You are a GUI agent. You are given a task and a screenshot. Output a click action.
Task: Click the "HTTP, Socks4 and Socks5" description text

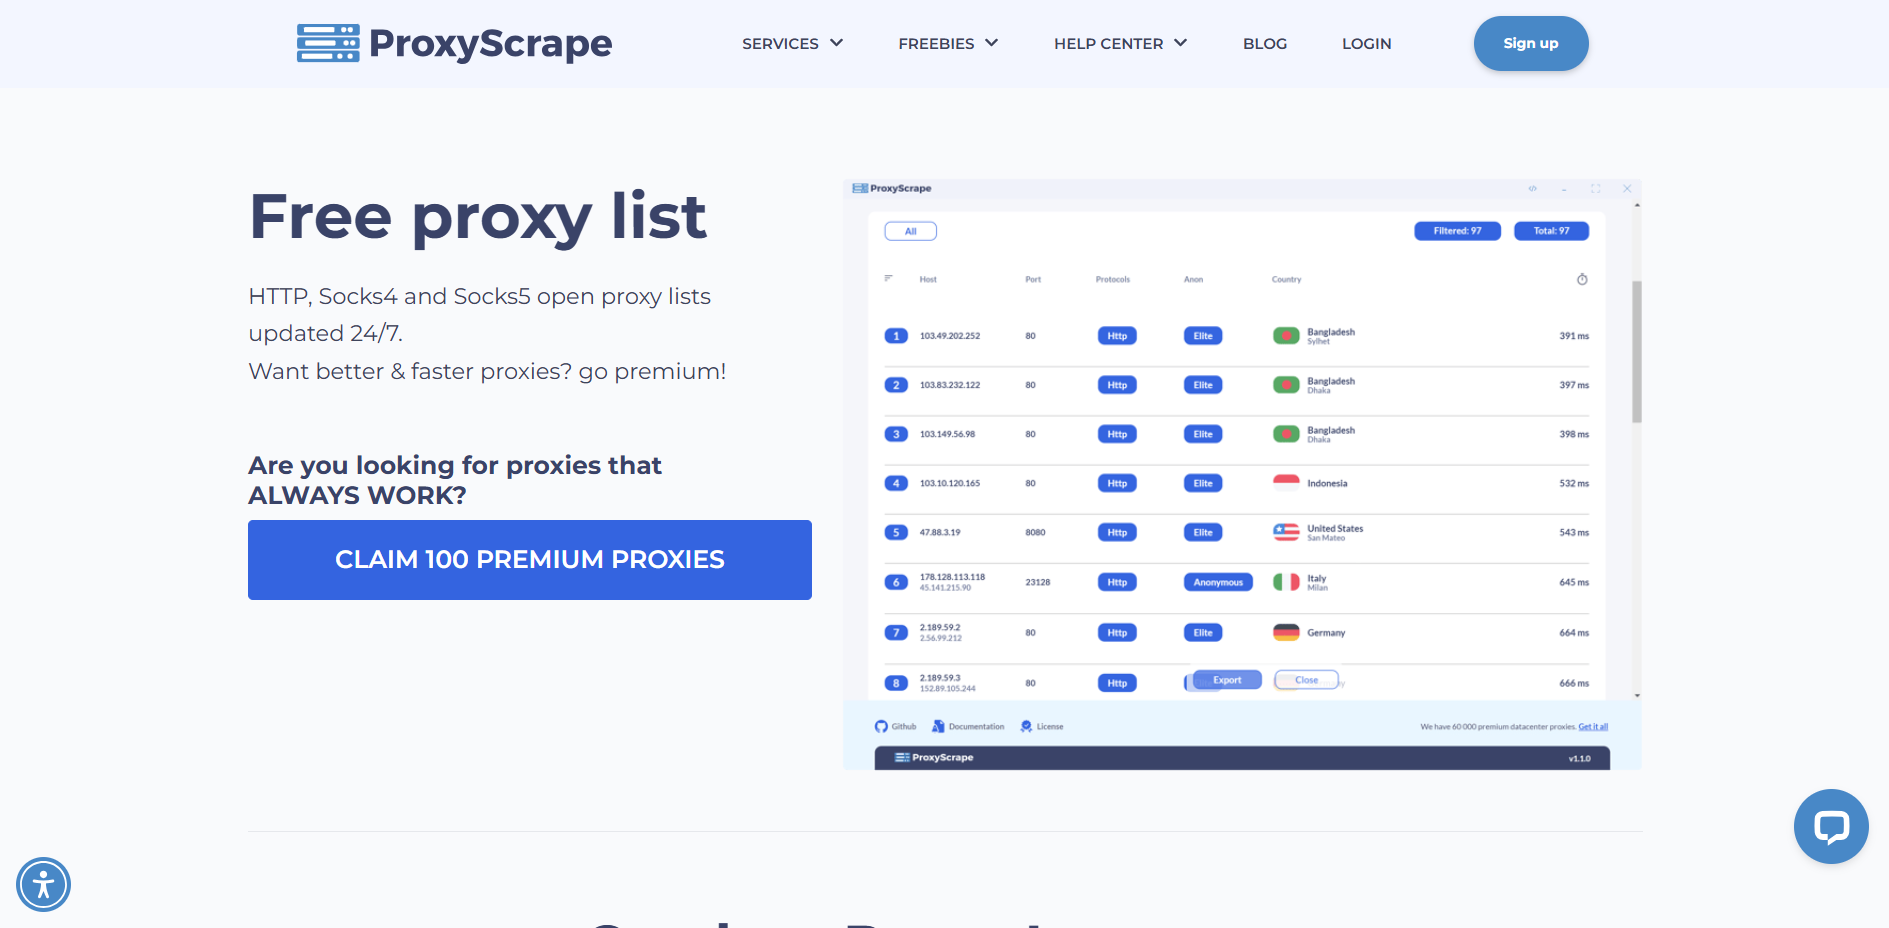click(x=480, y=314)
